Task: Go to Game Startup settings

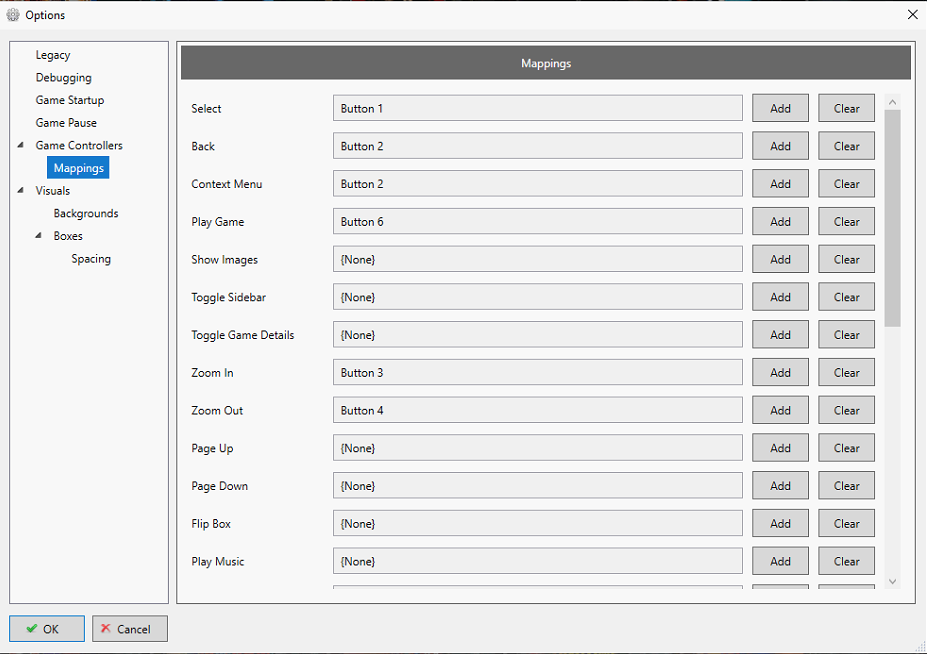Action: pos(69,100)
